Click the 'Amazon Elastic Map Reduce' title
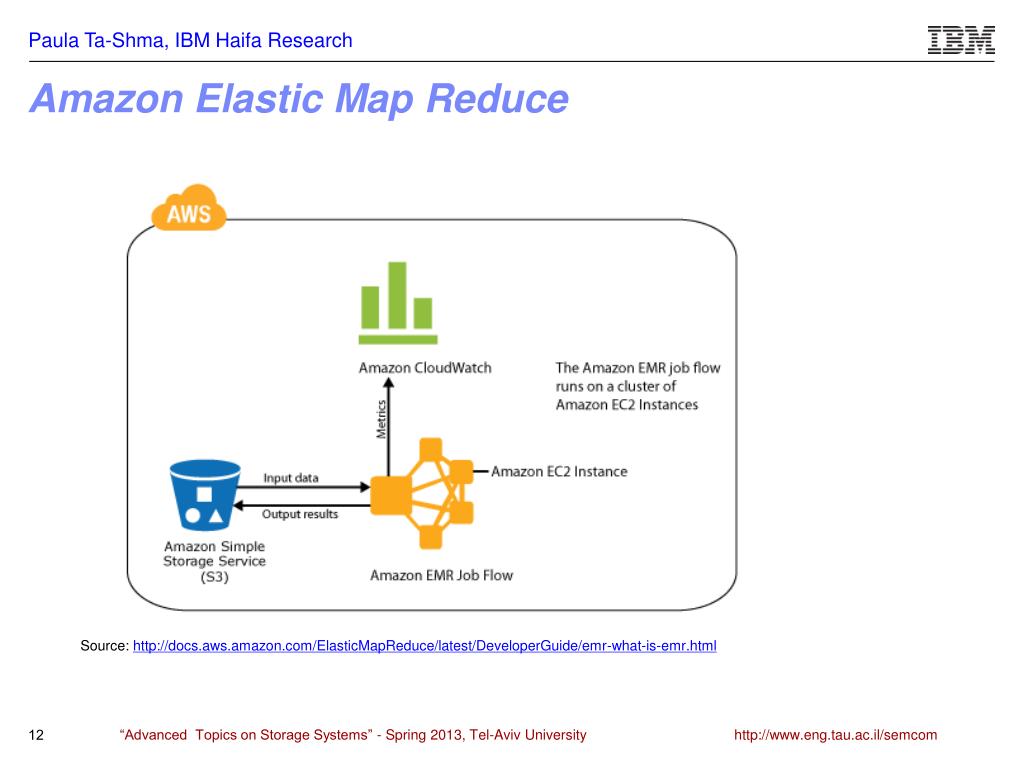This screenshot has width=1024, height=768. (299, 99)
